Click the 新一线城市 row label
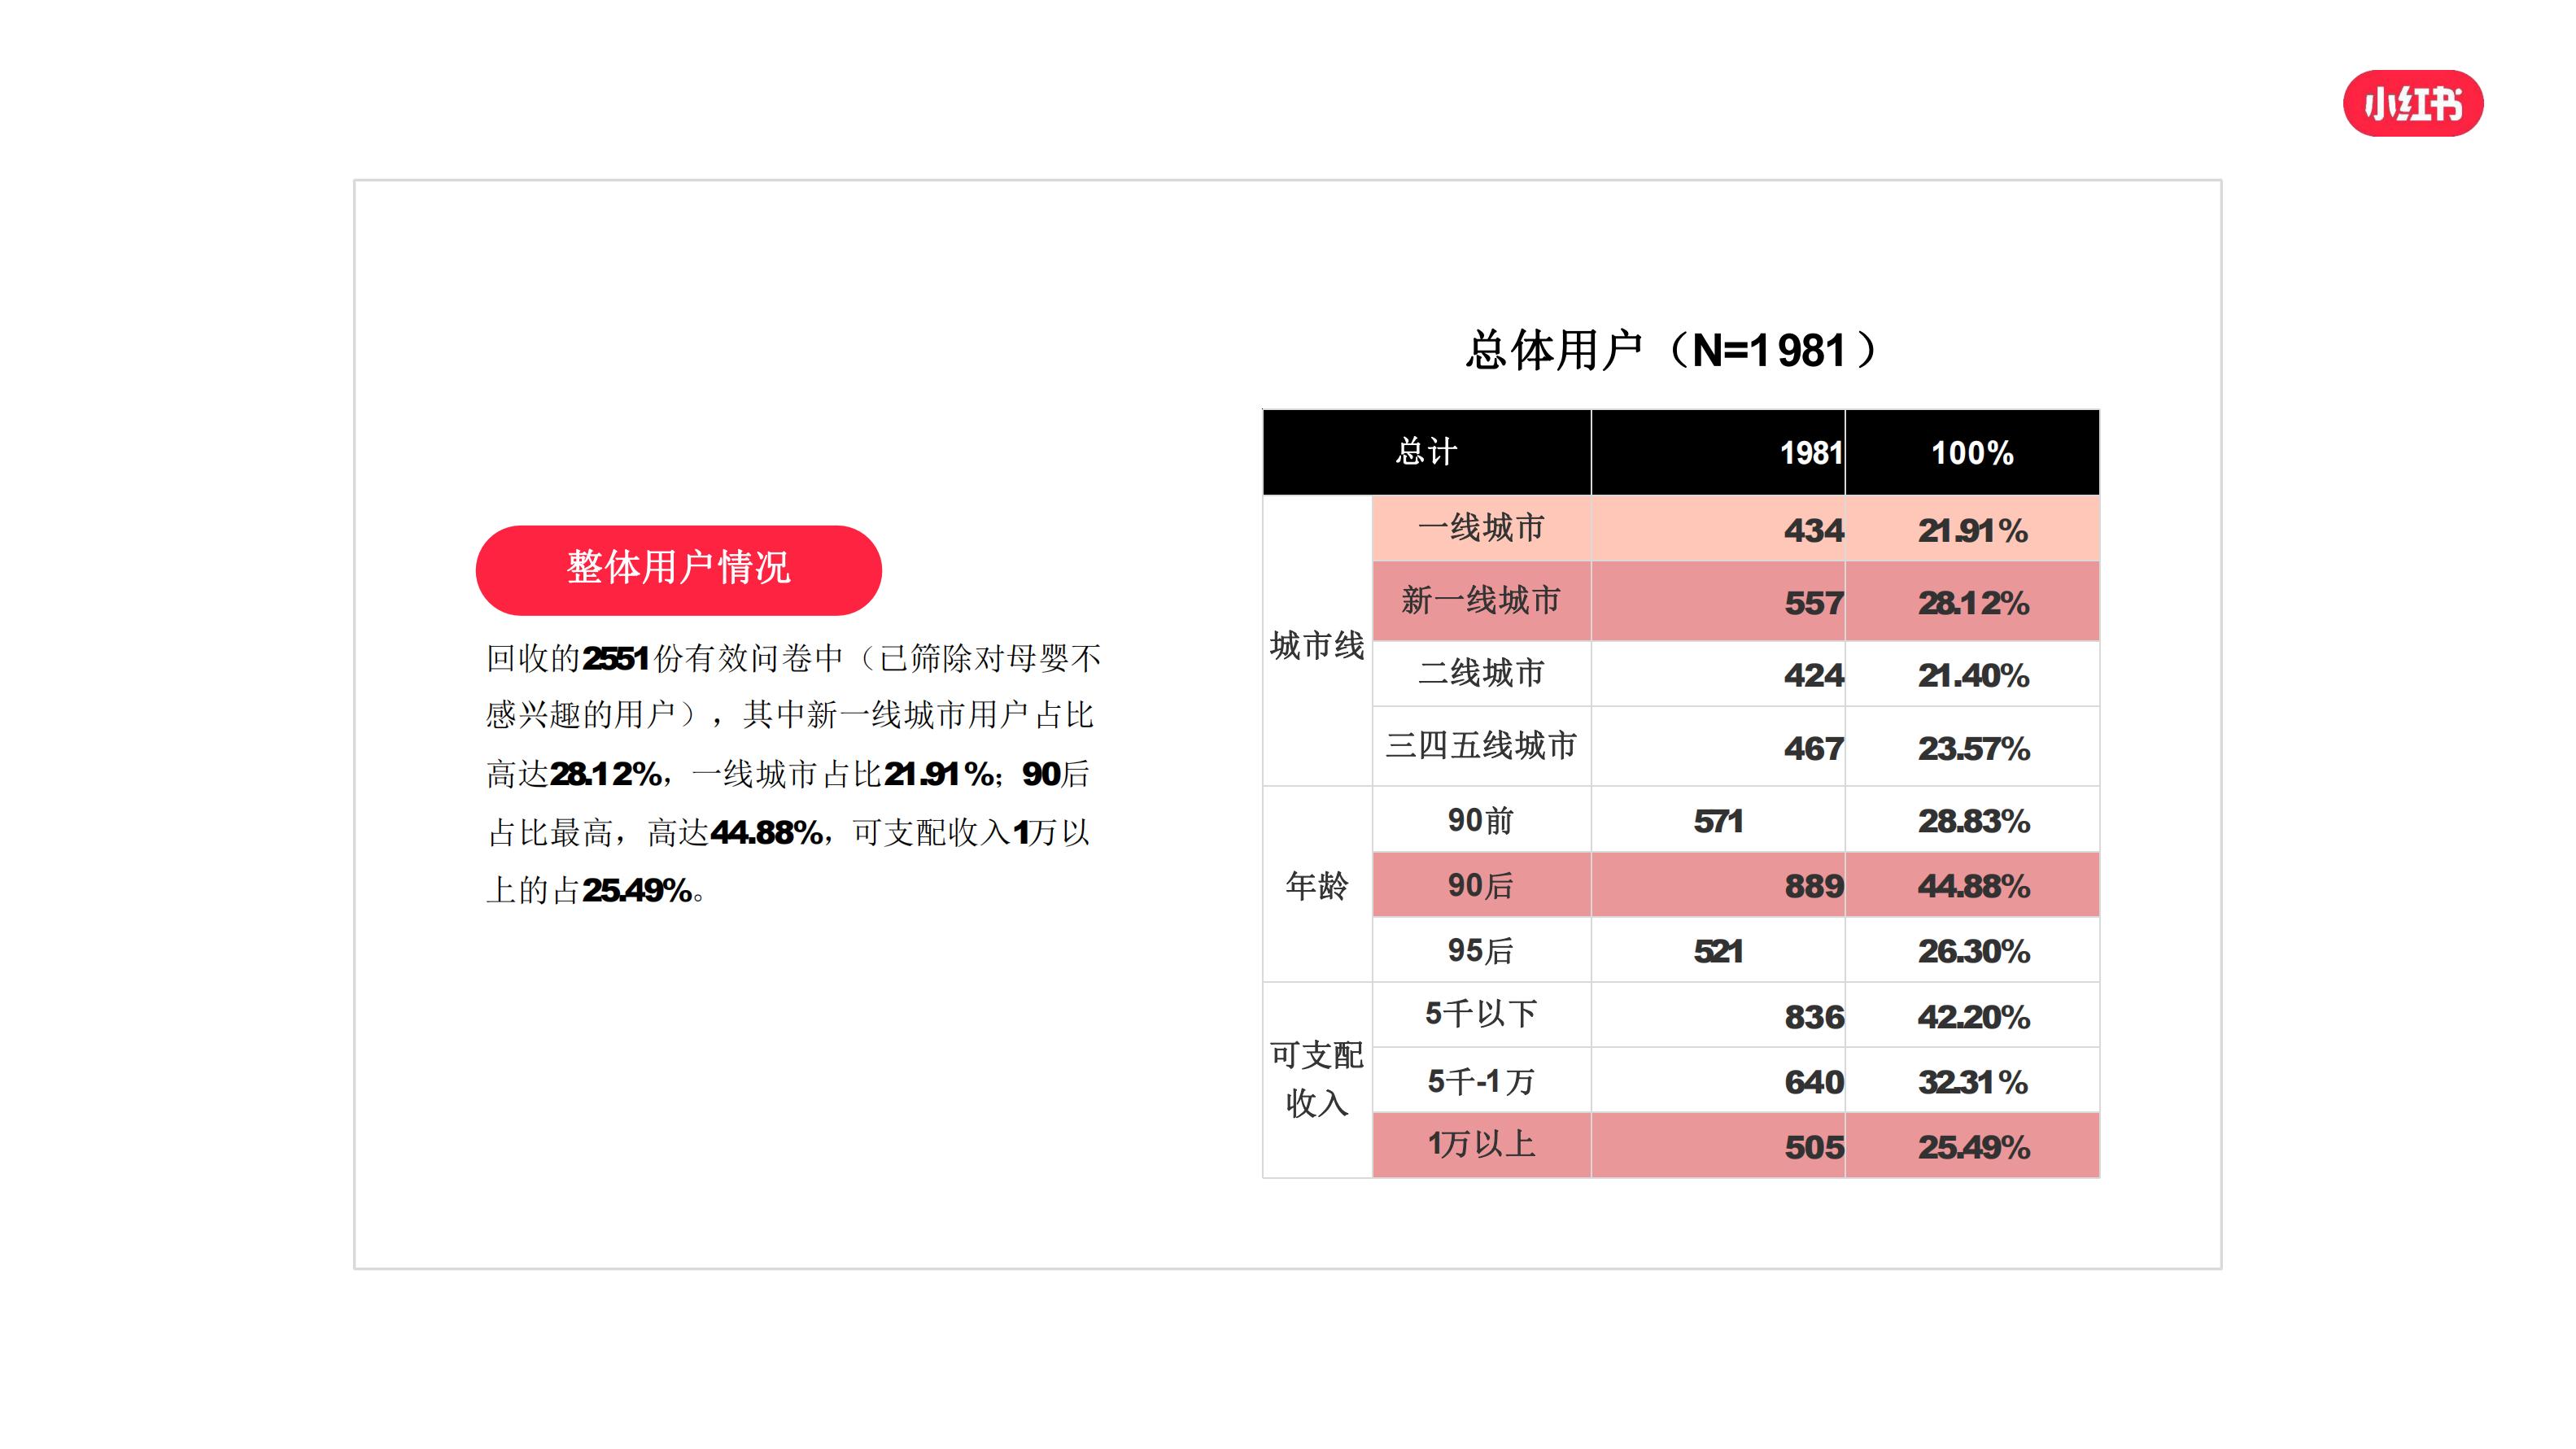The height and width of the screenshot is (1449, 2576). 1481,600
